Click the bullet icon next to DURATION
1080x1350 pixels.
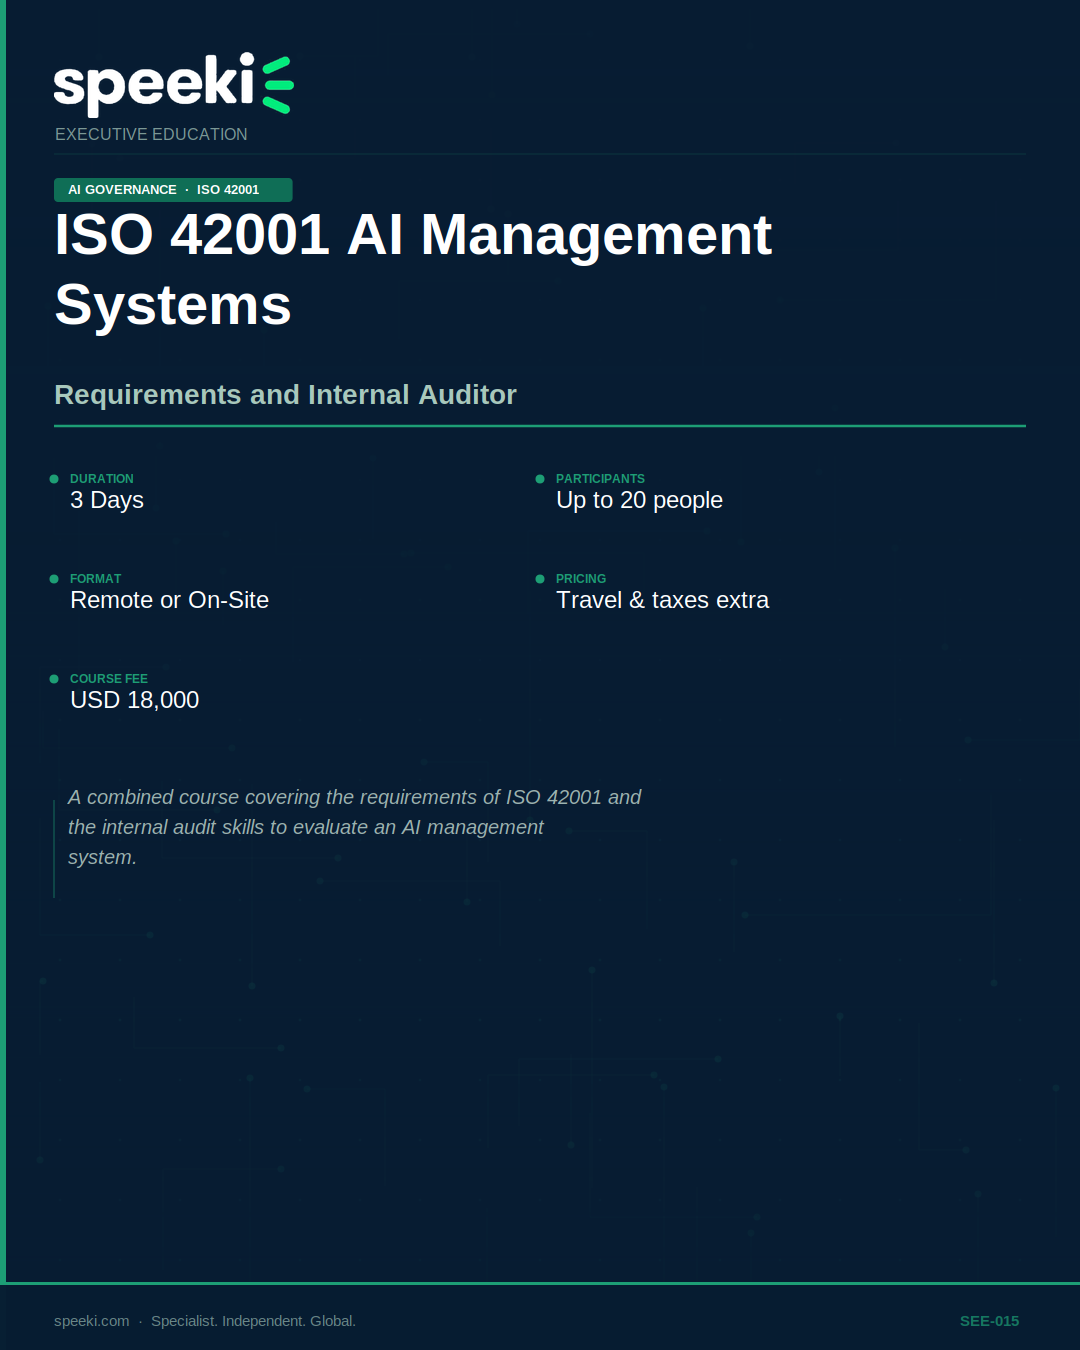pyautogui.click(x=54, y=480)
